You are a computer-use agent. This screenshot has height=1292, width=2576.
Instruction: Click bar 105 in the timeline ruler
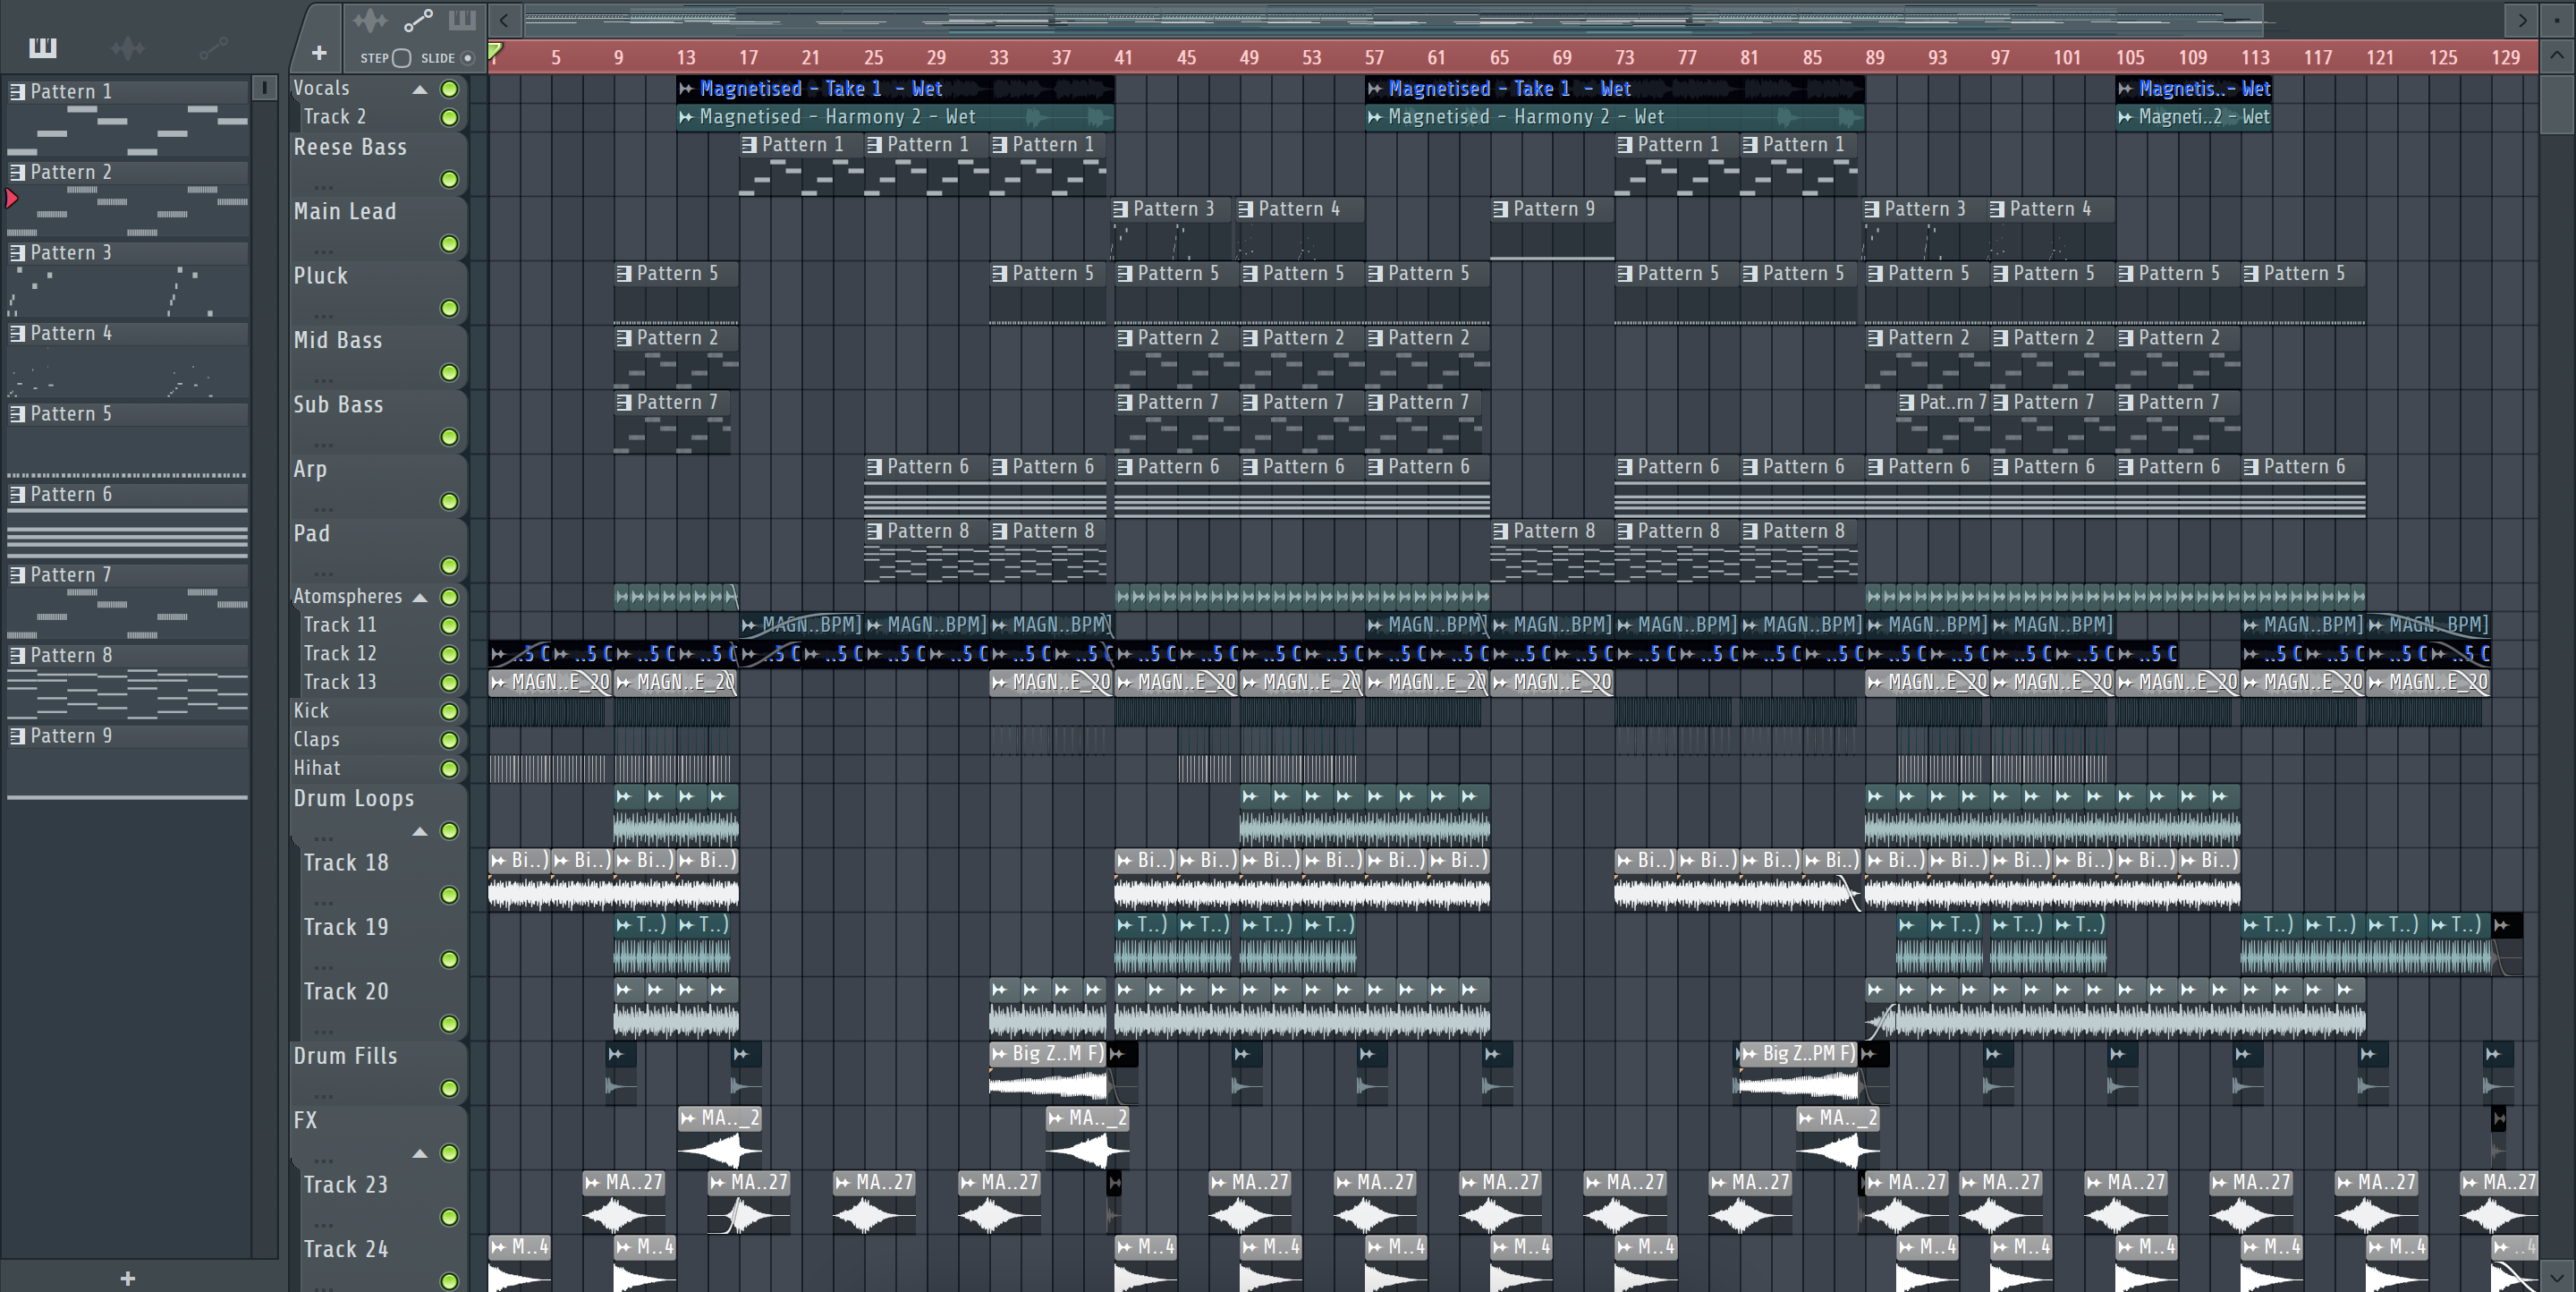coord(2129,57)
